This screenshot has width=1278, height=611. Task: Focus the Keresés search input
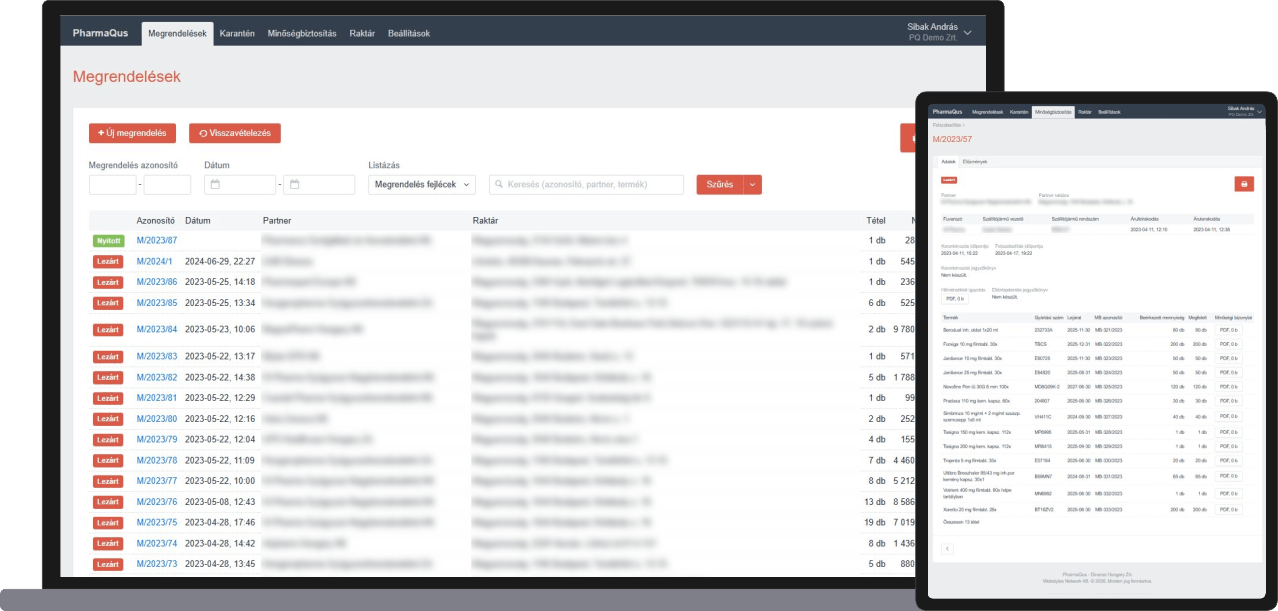pyautogui.click(x=586, y=185)
